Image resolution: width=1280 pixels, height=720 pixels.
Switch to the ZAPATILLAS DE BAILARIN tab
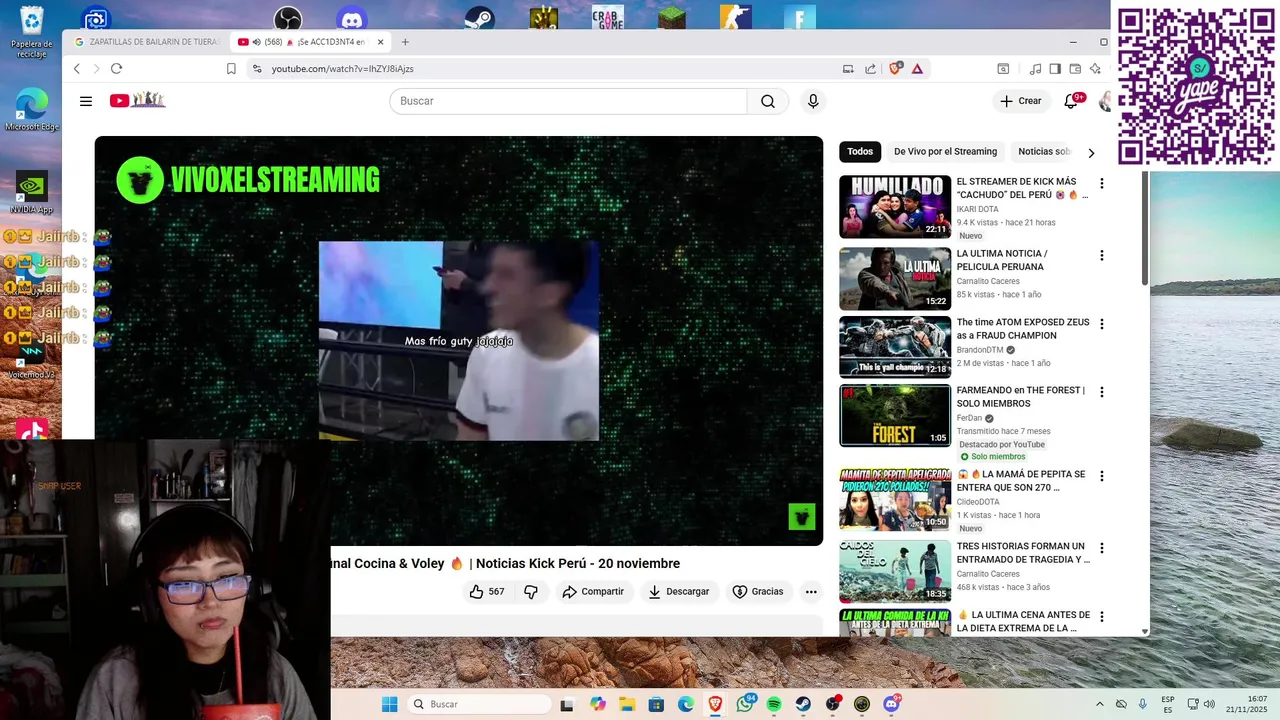(x=147, y=42)
